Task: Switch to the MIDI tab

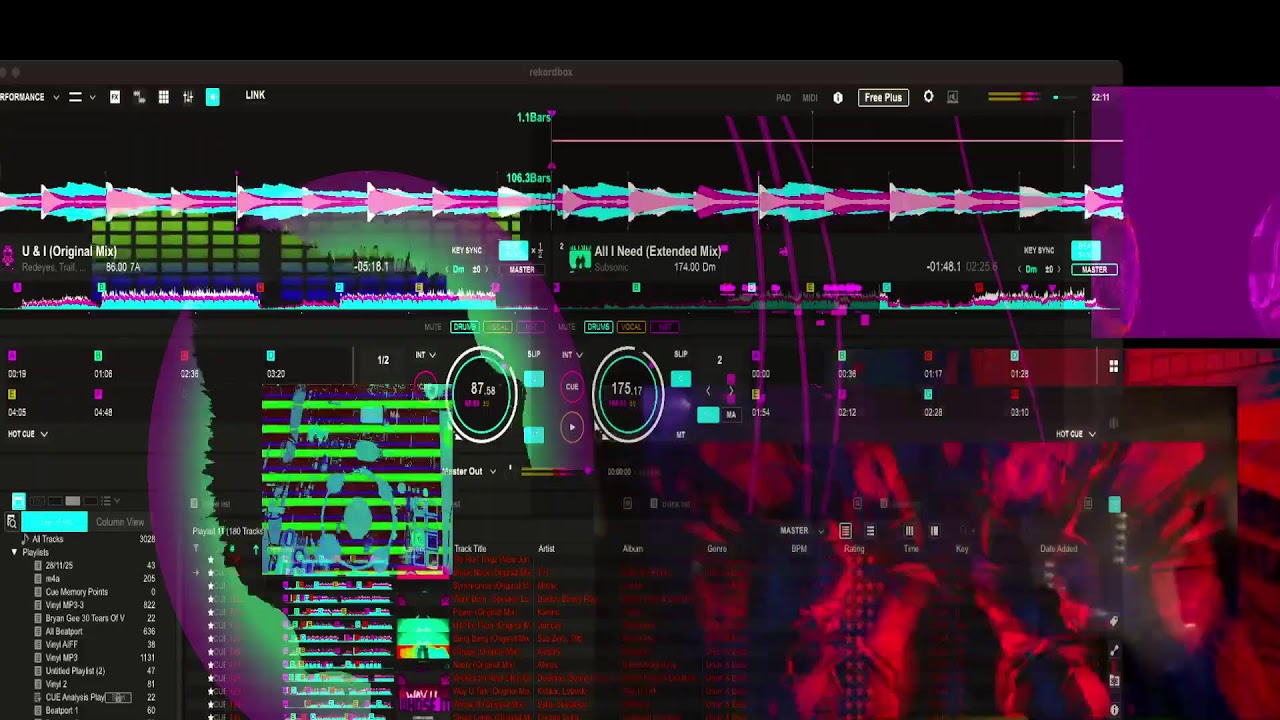Action: point(810,98)
